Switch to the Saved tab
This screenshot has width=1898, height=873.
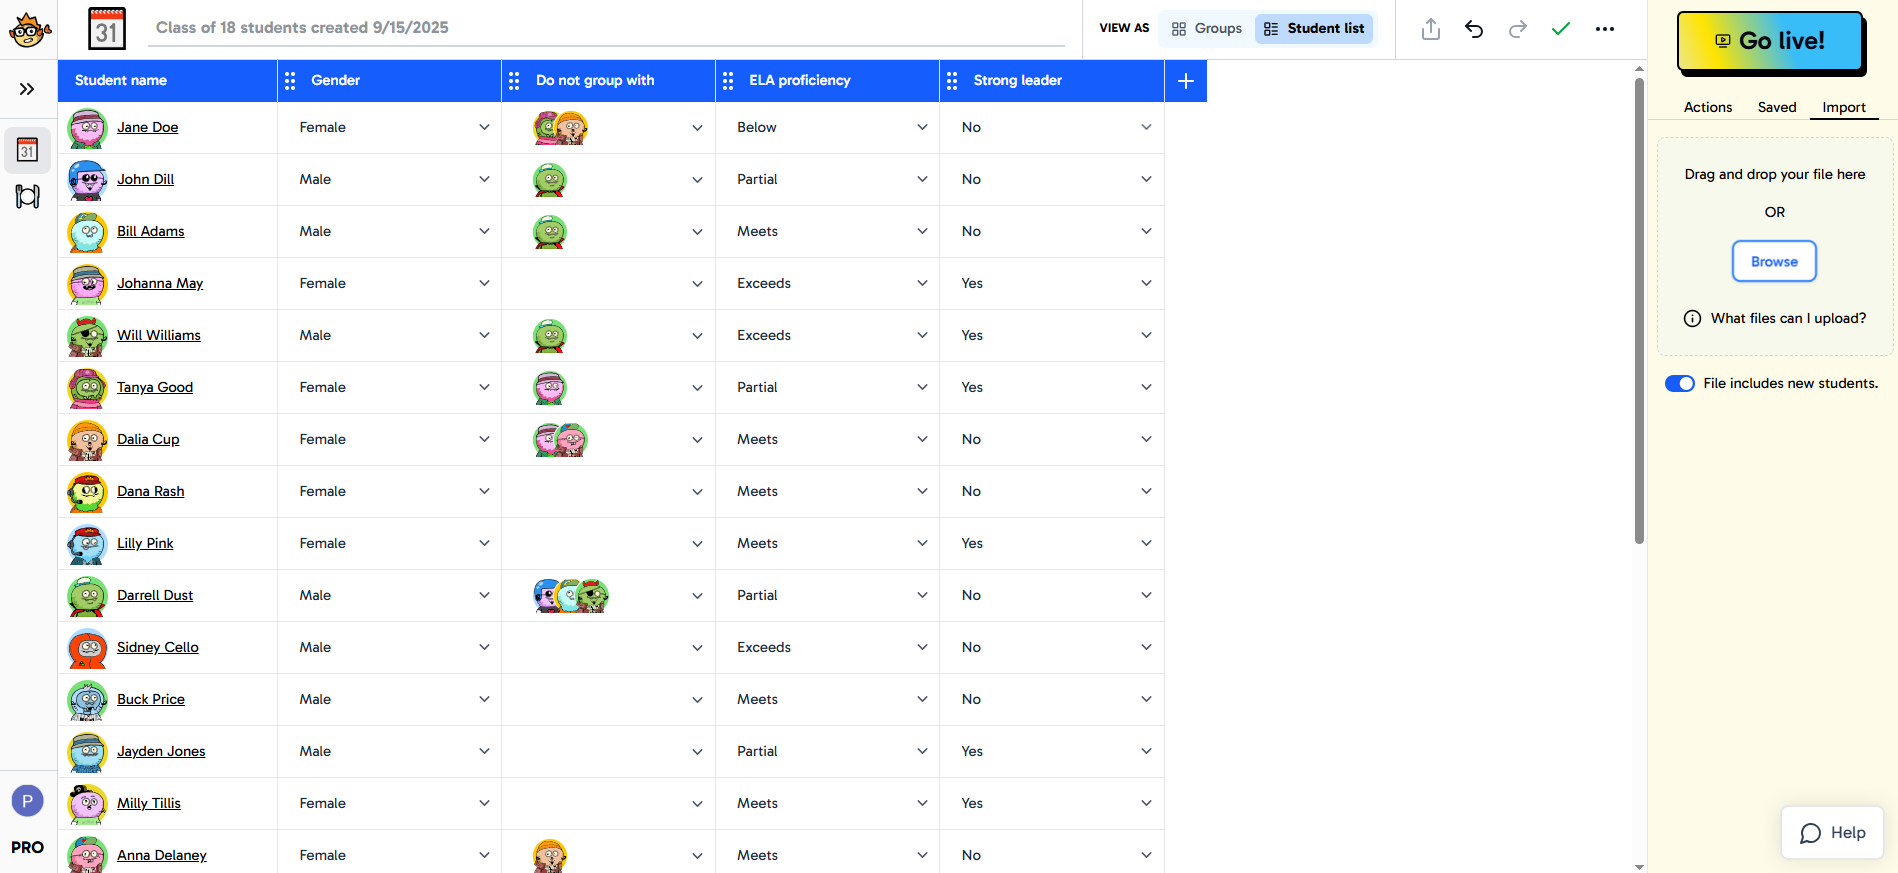[x=1776, y=107]
